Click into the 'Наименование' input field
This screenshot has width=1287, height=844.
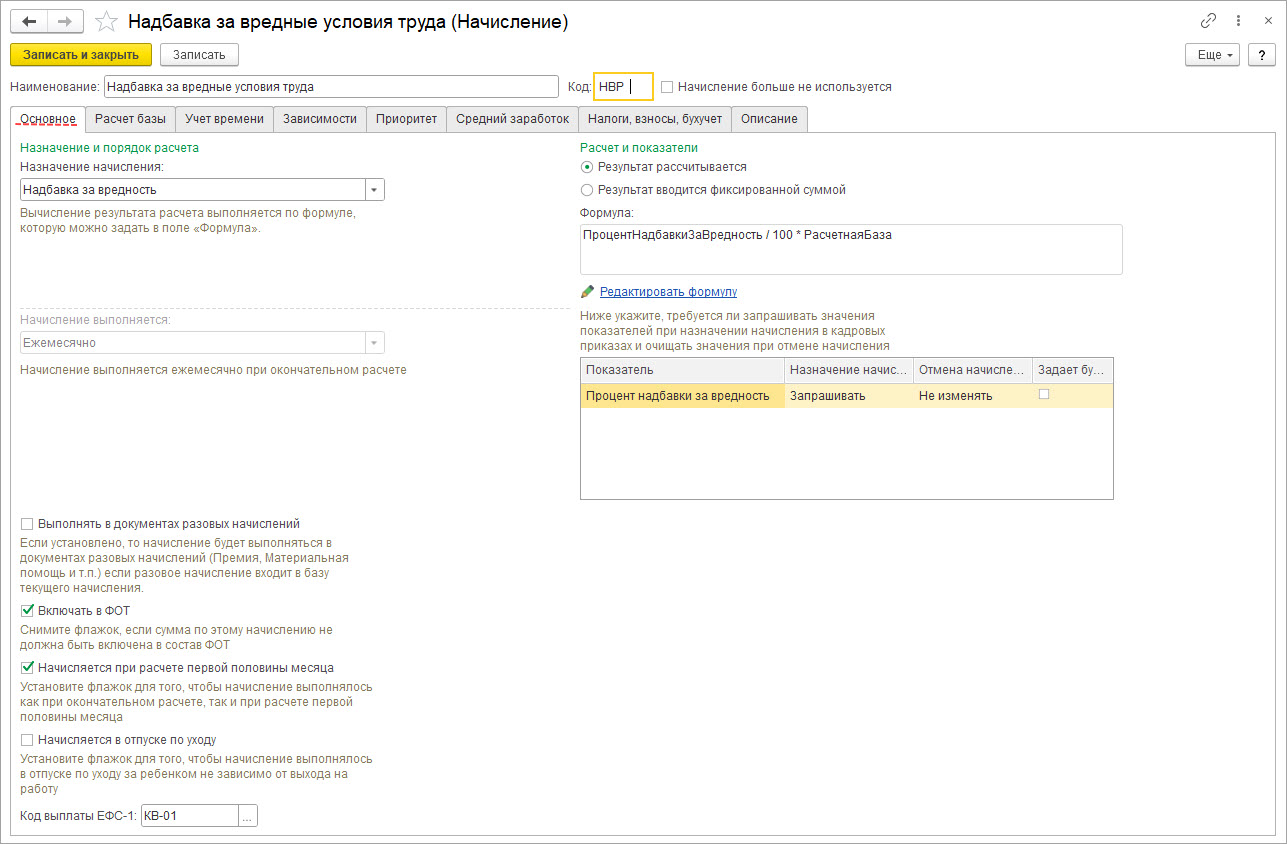coord(331,87)
